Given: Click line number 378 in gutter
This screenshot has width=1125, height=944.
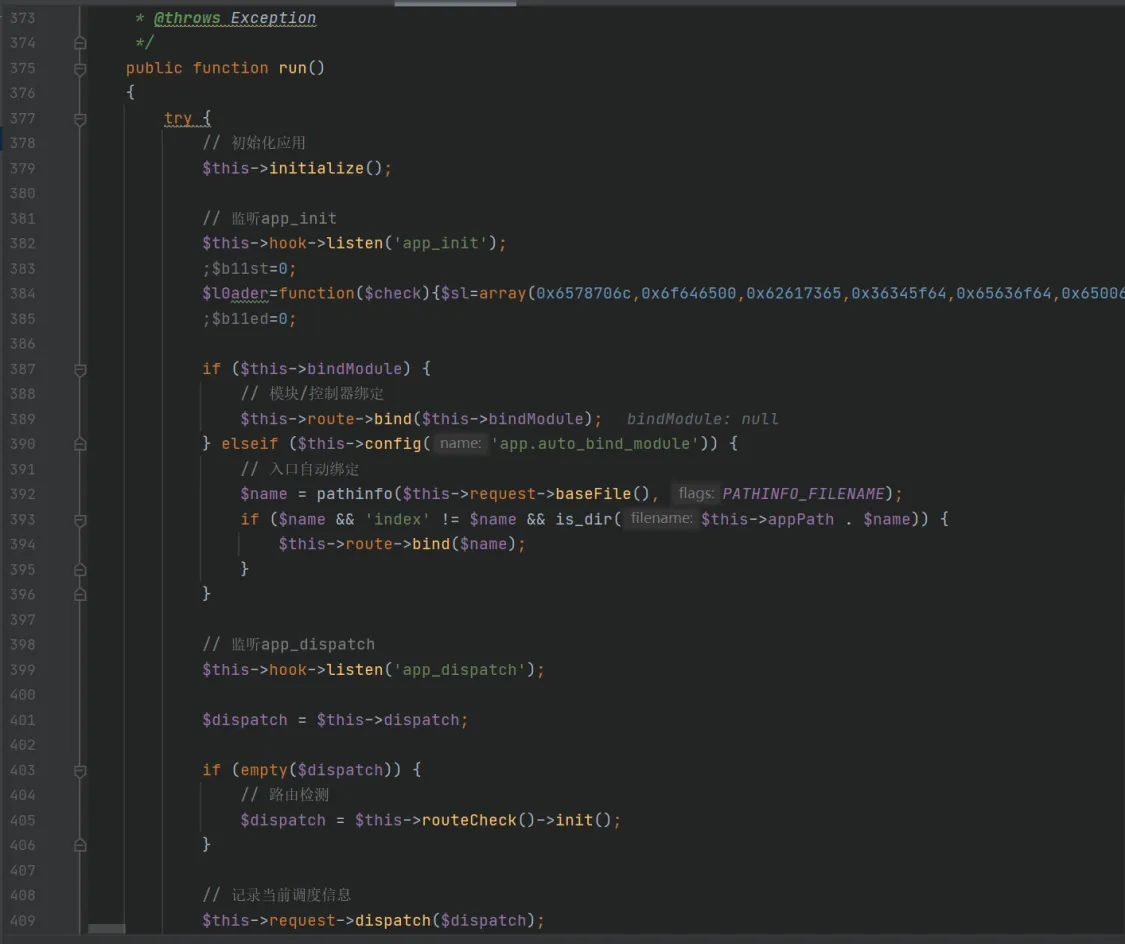Looking at the screenshot, I should click(x=22, y=143).
